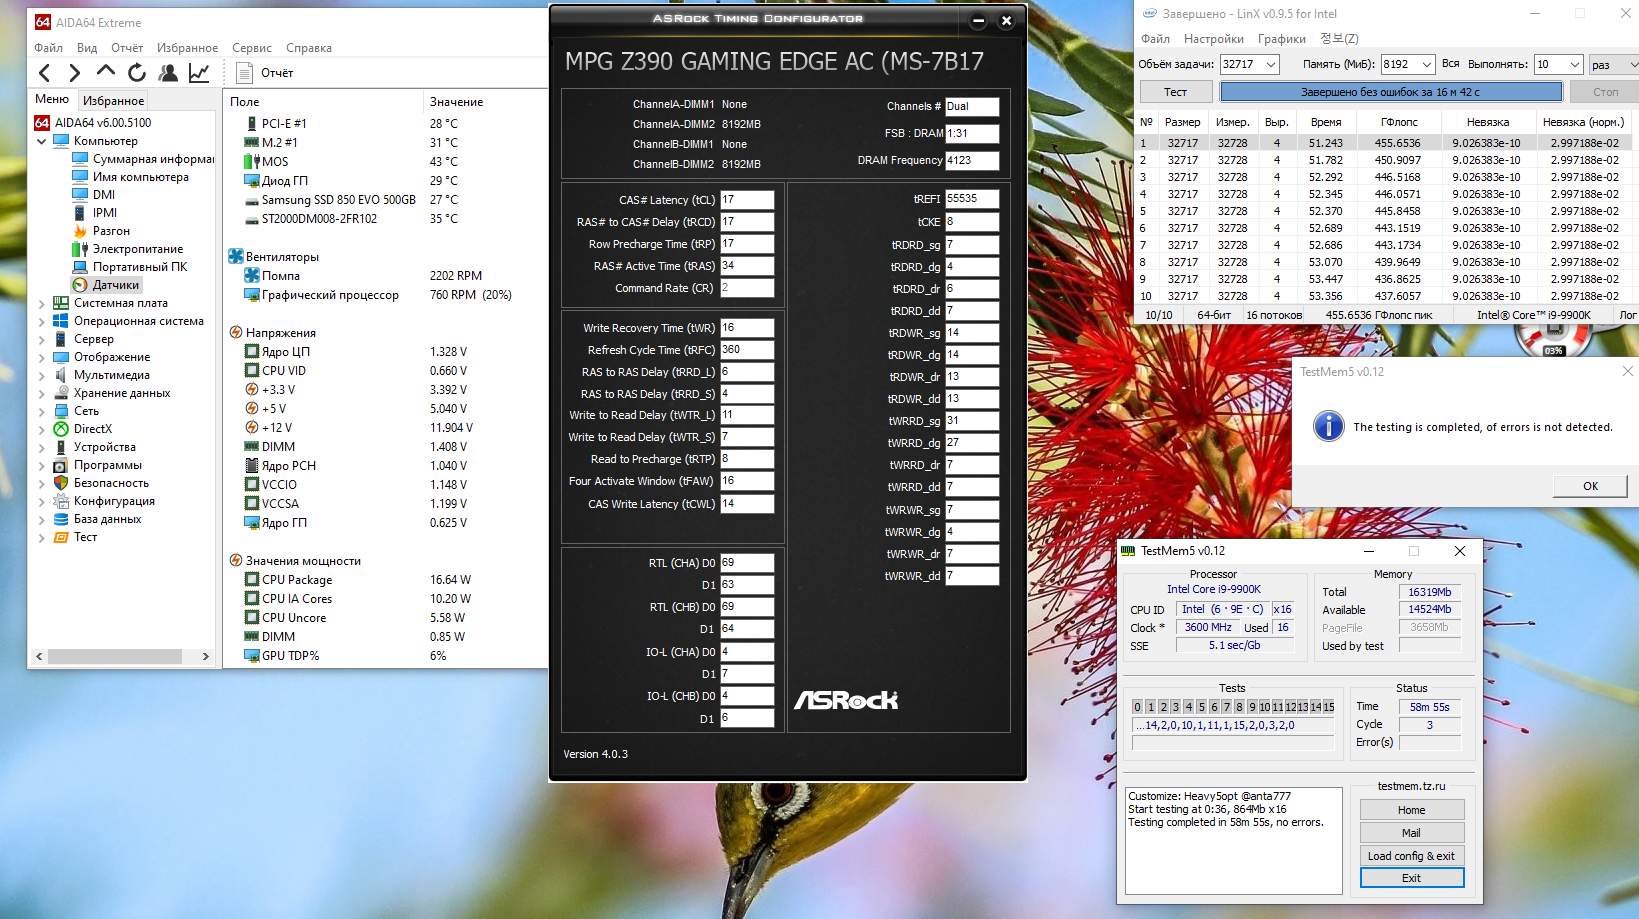Click the AIDA64 v6.00.5100 root node icon
The image size is (1639, 919).
42,123
